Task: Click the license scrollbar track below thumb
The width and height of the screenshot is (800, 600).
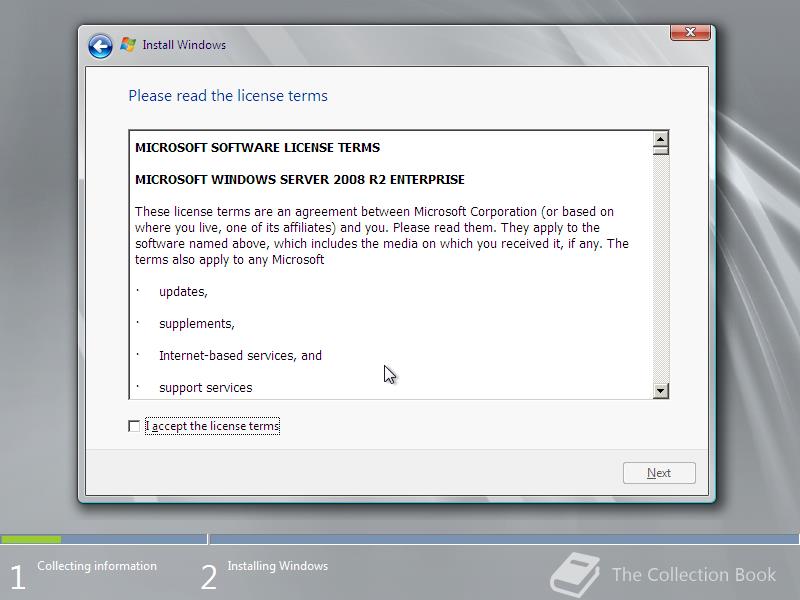Action: click(661, 269)
